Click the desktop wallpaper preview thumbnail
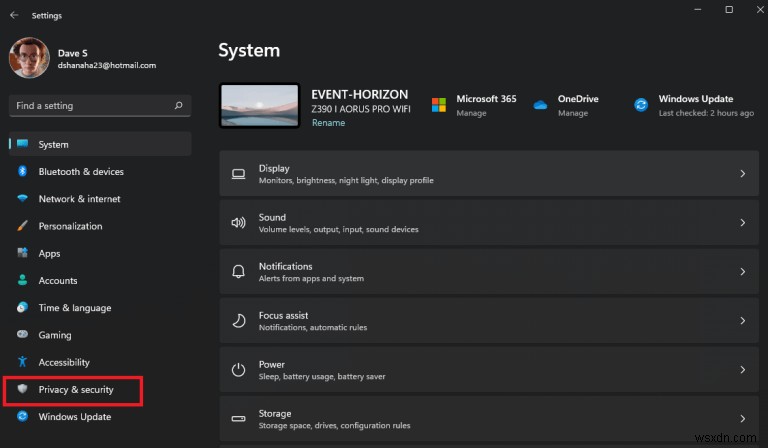Image resolution: width=768 pixels, height=448 pixels. [259, 106]
